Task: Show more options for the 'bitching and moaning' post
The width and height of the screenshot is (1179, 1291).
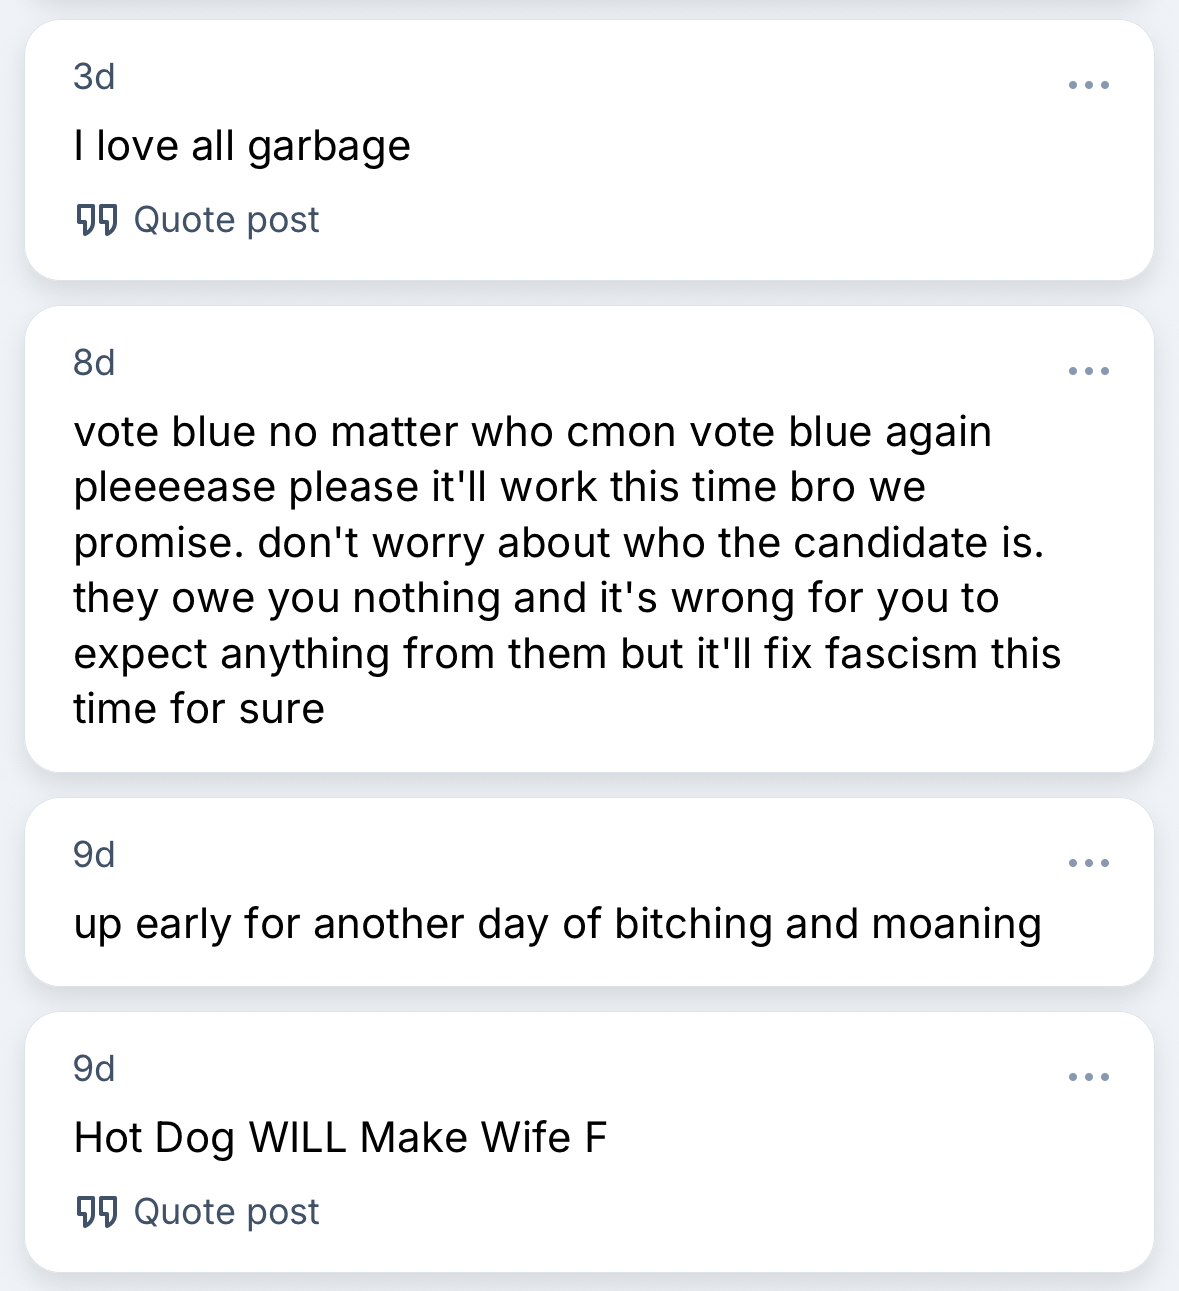Action: [1088, 863]
